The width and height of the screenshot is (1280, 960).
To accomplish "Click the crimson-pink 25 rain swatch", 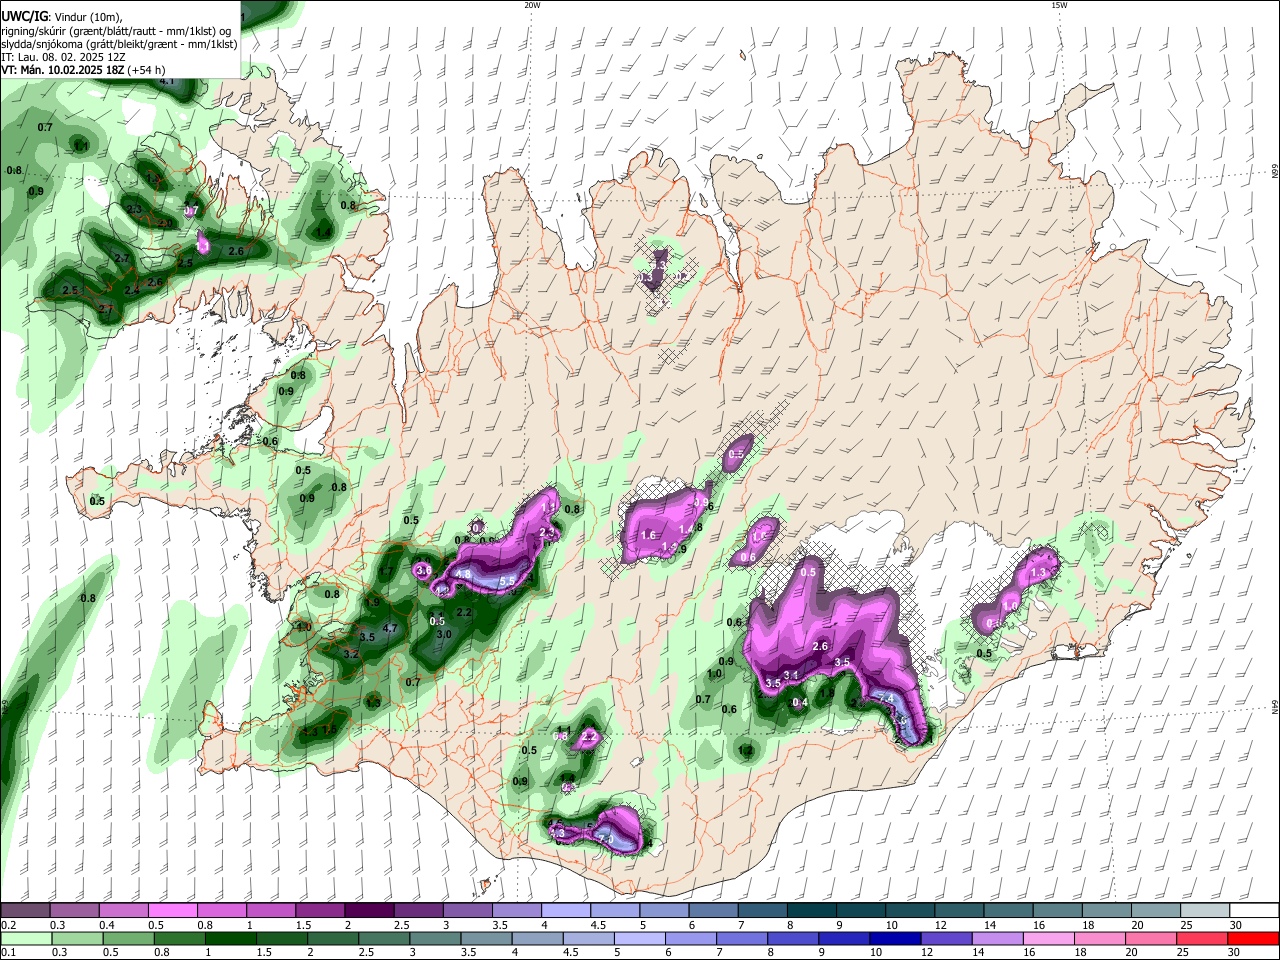I will point(1205,938).
